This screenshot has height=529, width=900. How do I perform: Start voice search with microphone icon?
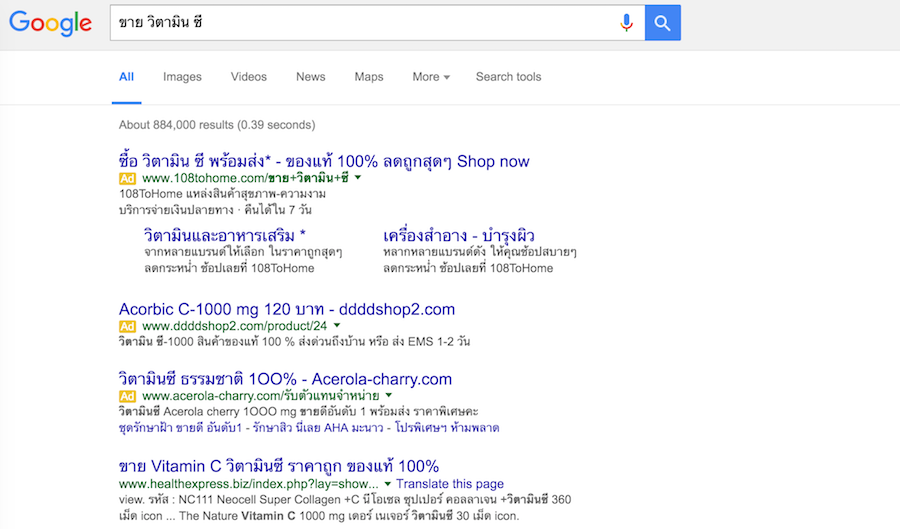point(626,23)
